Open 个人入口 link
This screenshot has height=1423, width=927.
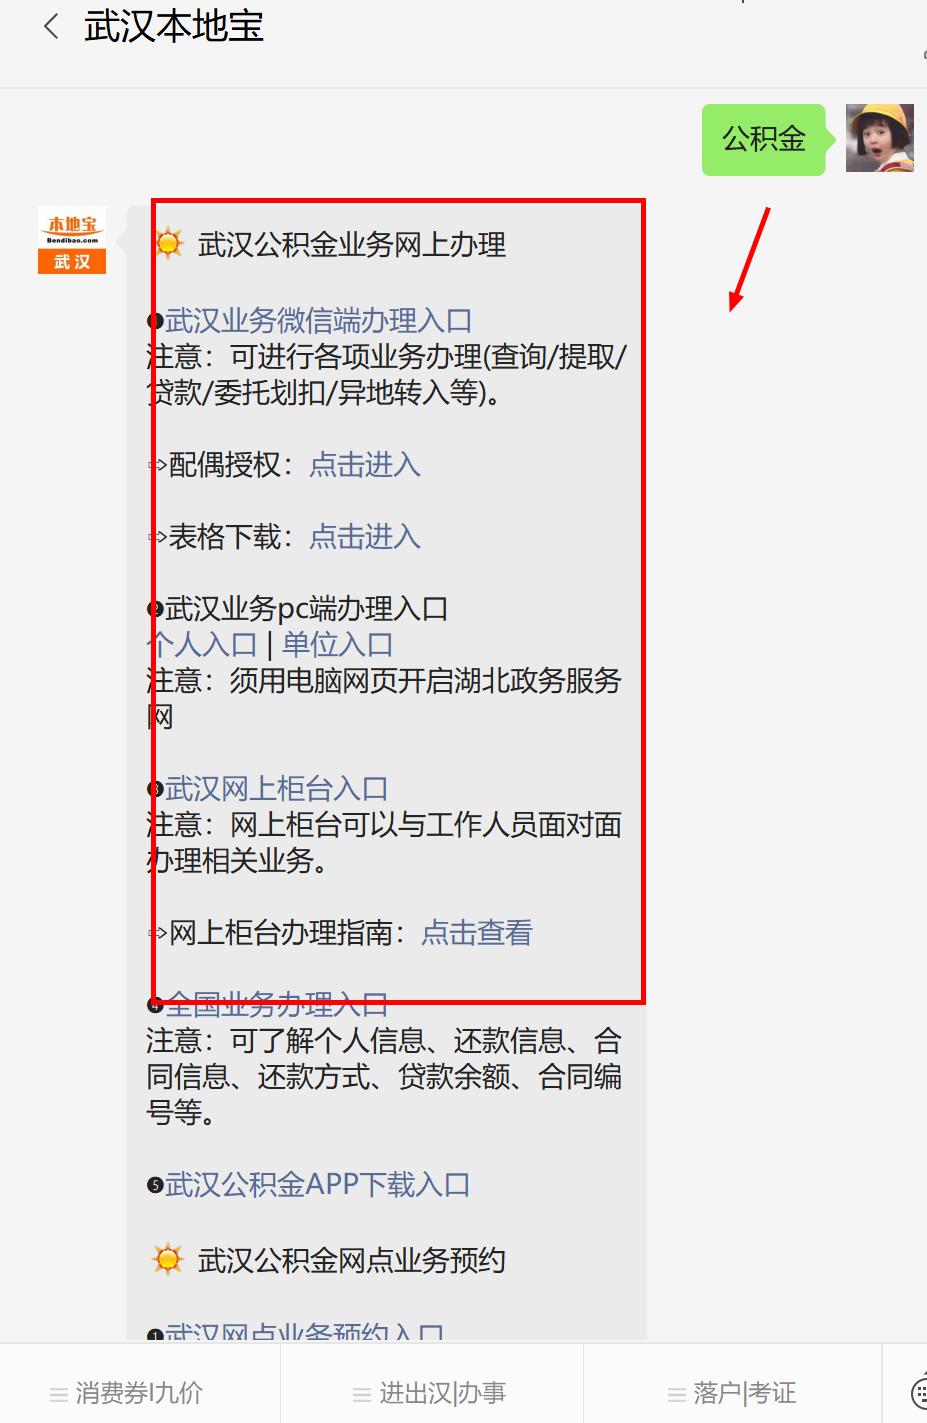202,645
